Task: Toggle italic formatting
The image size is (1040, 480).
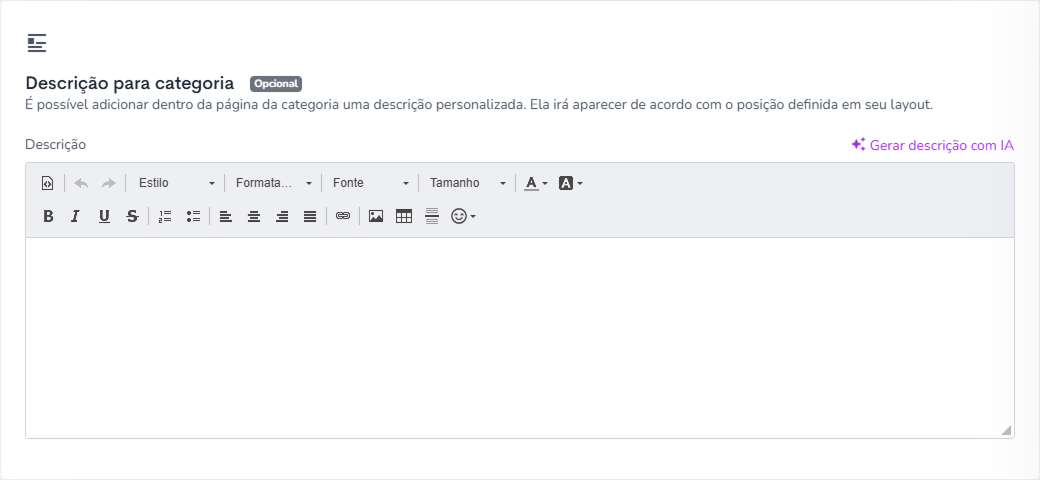Action: 76,216
